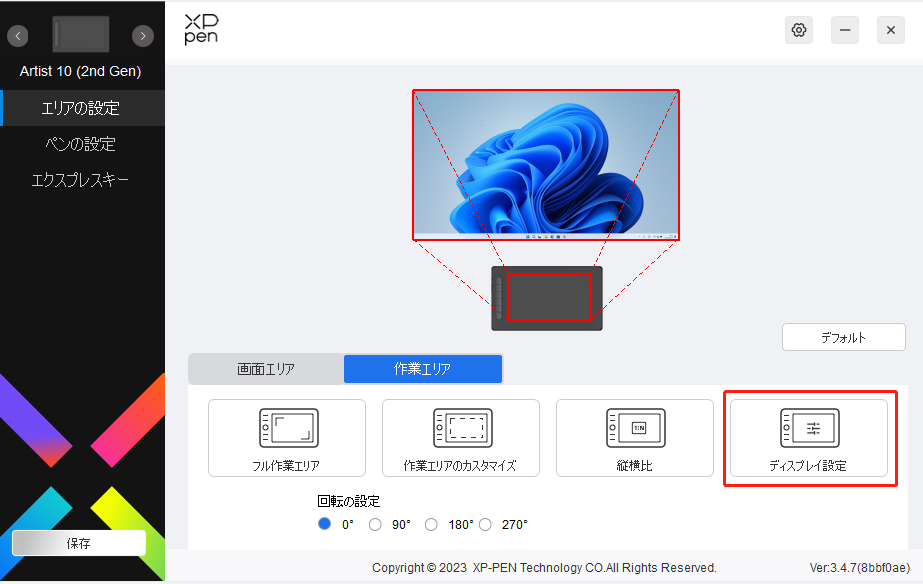This screenshot has width=923, height=584.
Task: Set rotation to 270°
Action: click(x=485, y=524)
